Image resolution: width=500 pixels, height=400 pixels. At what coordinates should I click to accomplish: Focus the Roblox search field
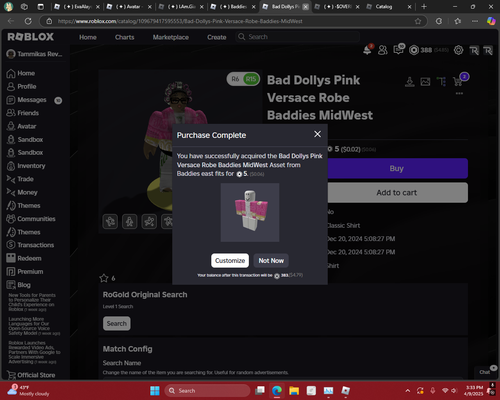coord(298,37)
